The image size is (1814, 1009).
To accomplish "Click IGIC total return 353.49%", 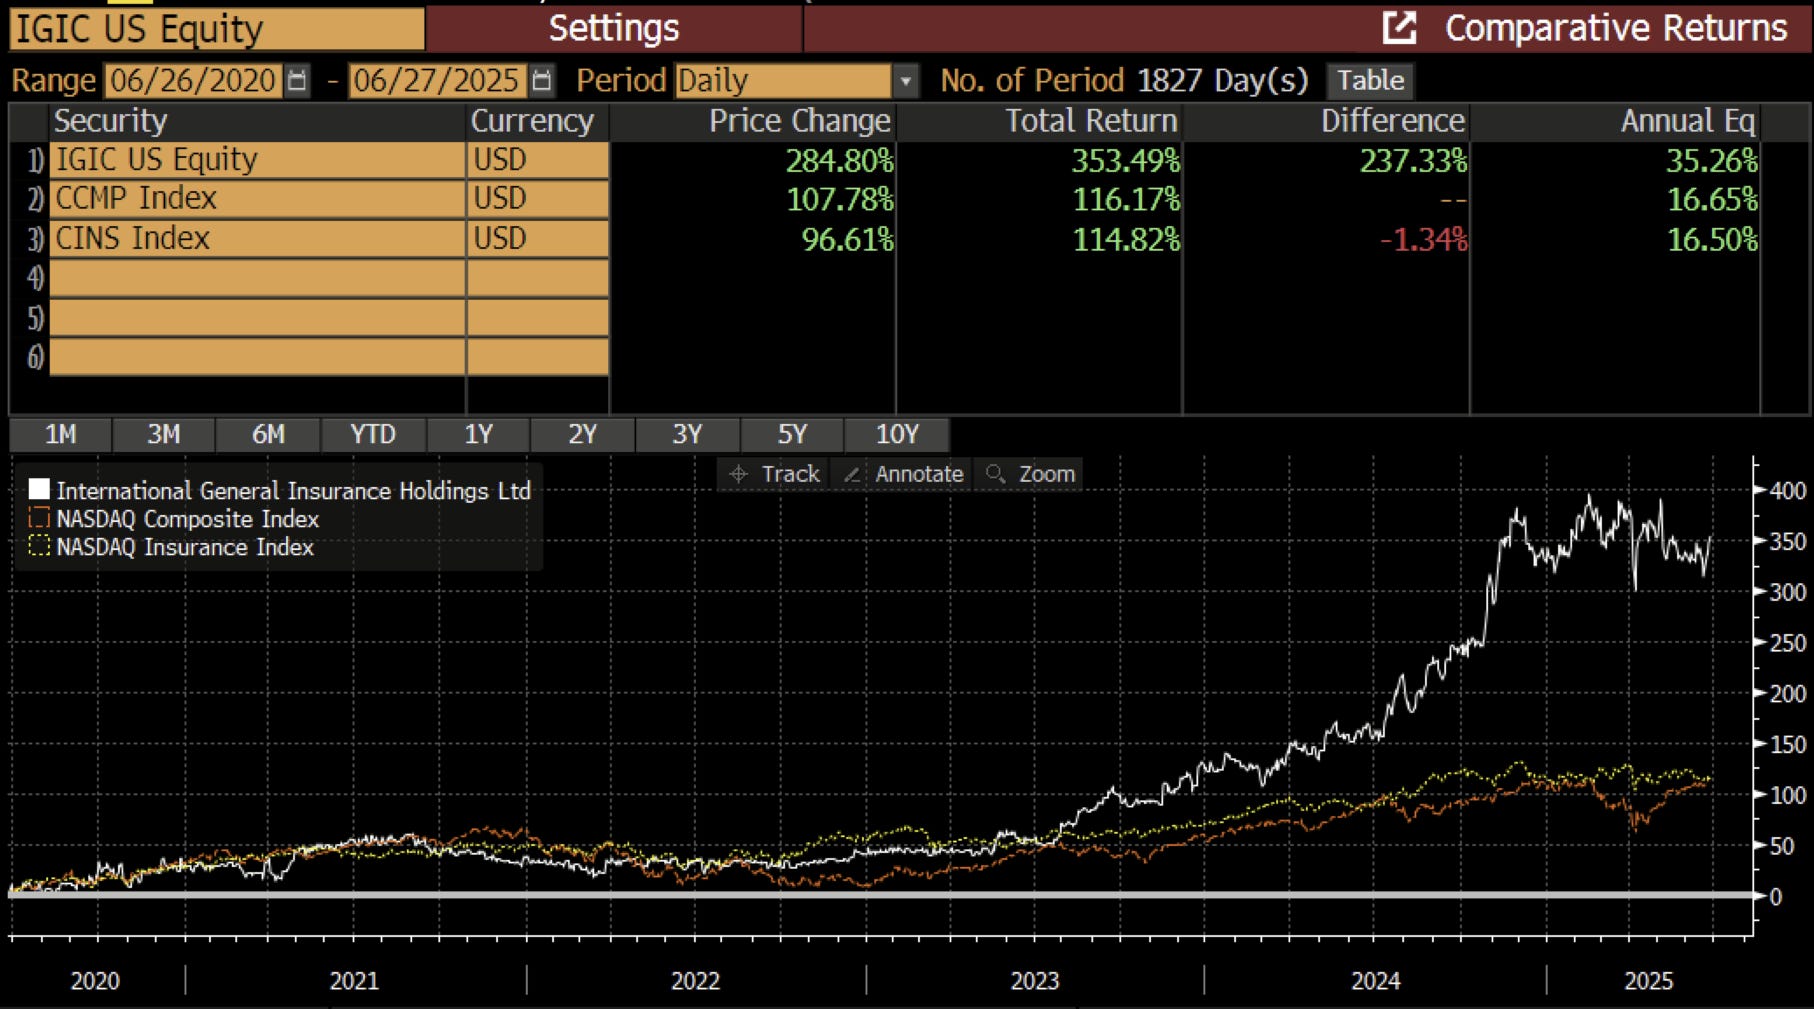I will (x=1126, y=160).
